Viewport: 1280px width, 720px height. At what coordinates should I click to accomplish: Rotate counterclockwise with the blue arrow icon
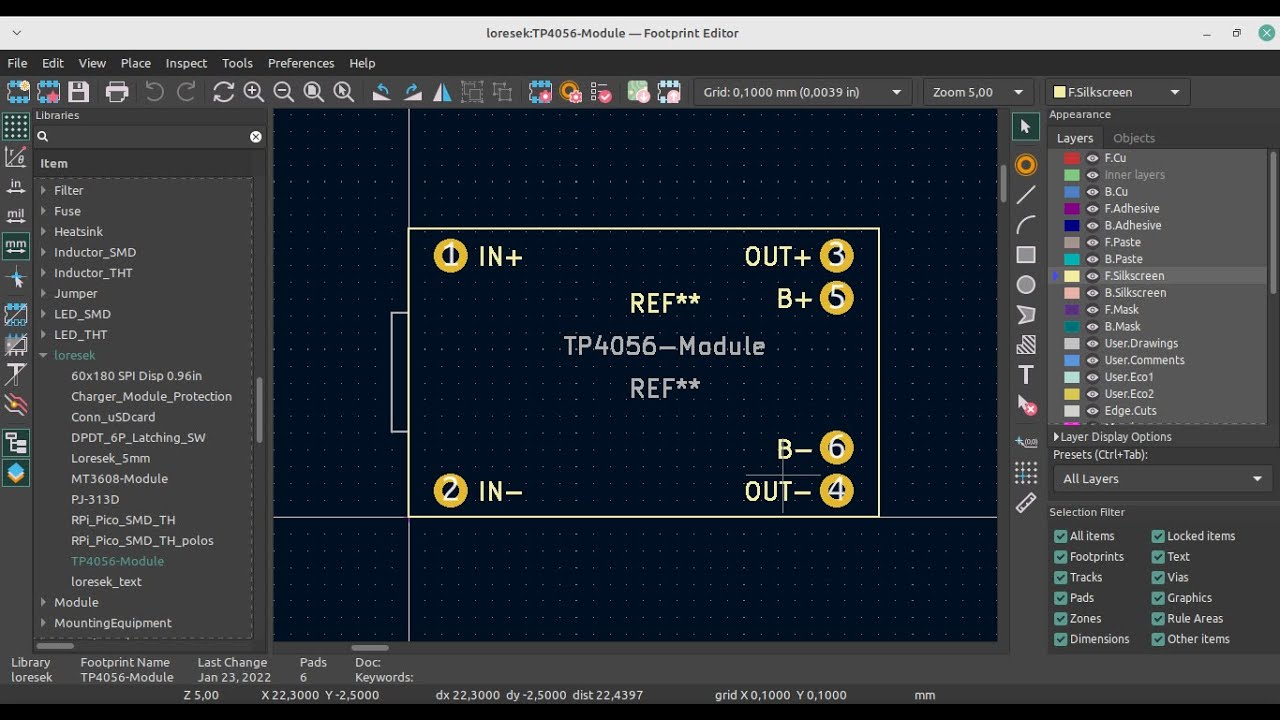pyautogui.click(x=381, y=92)
